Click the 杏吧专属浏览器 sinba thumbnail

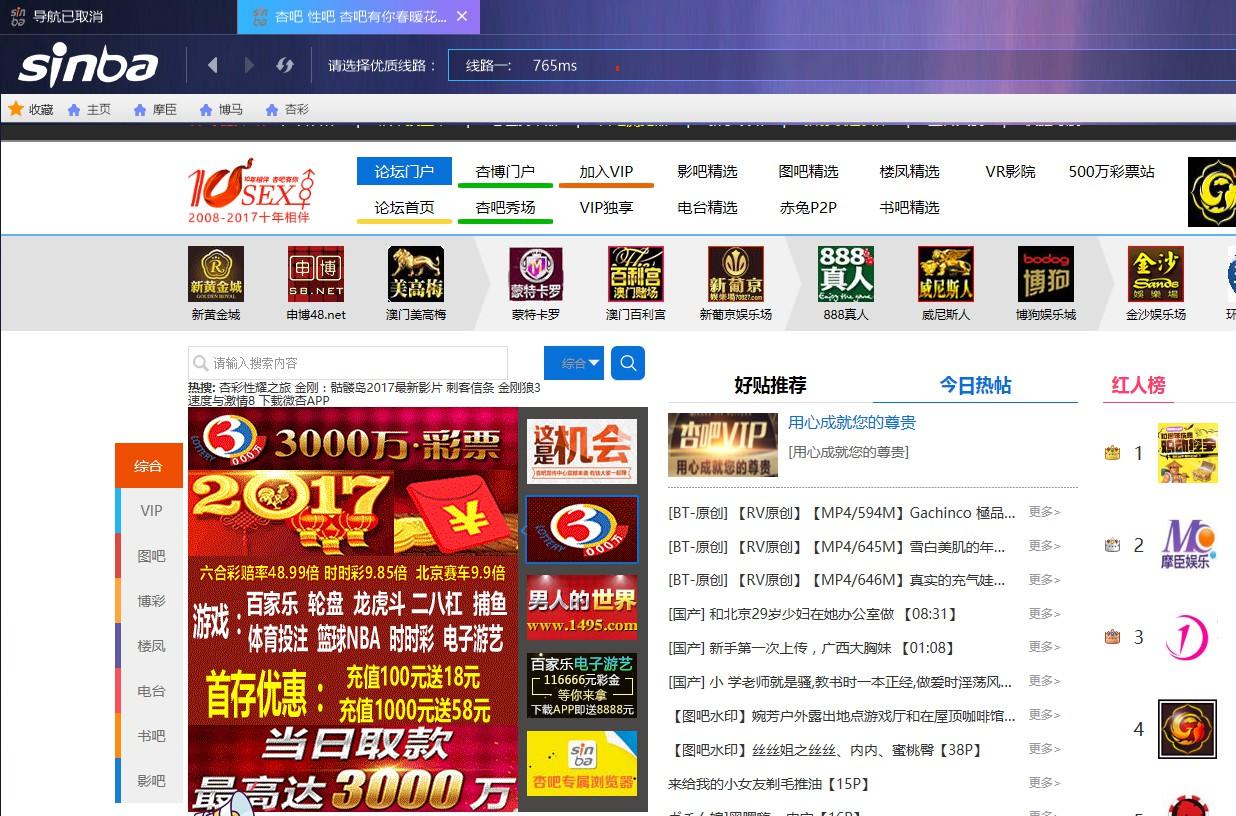pos(582,763)
